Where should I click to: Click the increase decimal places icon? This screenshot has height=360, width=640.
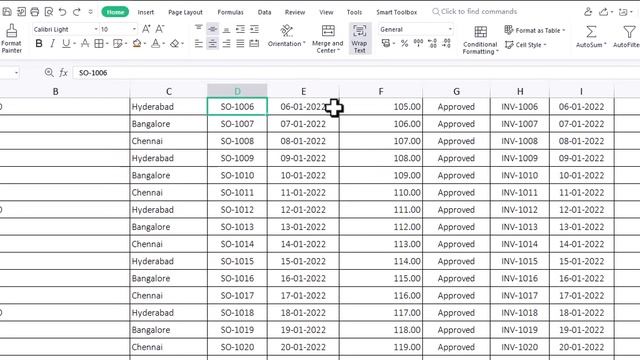click(x=432, y=43)
